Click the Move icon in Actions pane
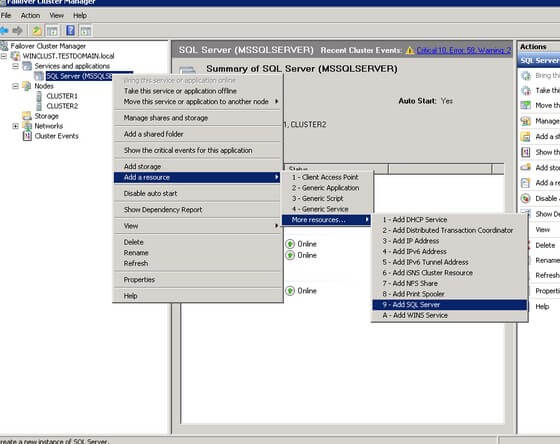 coord(526,106)
